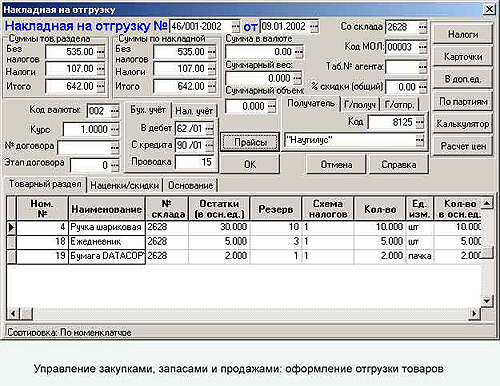Click ellipsis button beside Таб.№ агента field
Screen dimensions: 500x386
[422, 67]
